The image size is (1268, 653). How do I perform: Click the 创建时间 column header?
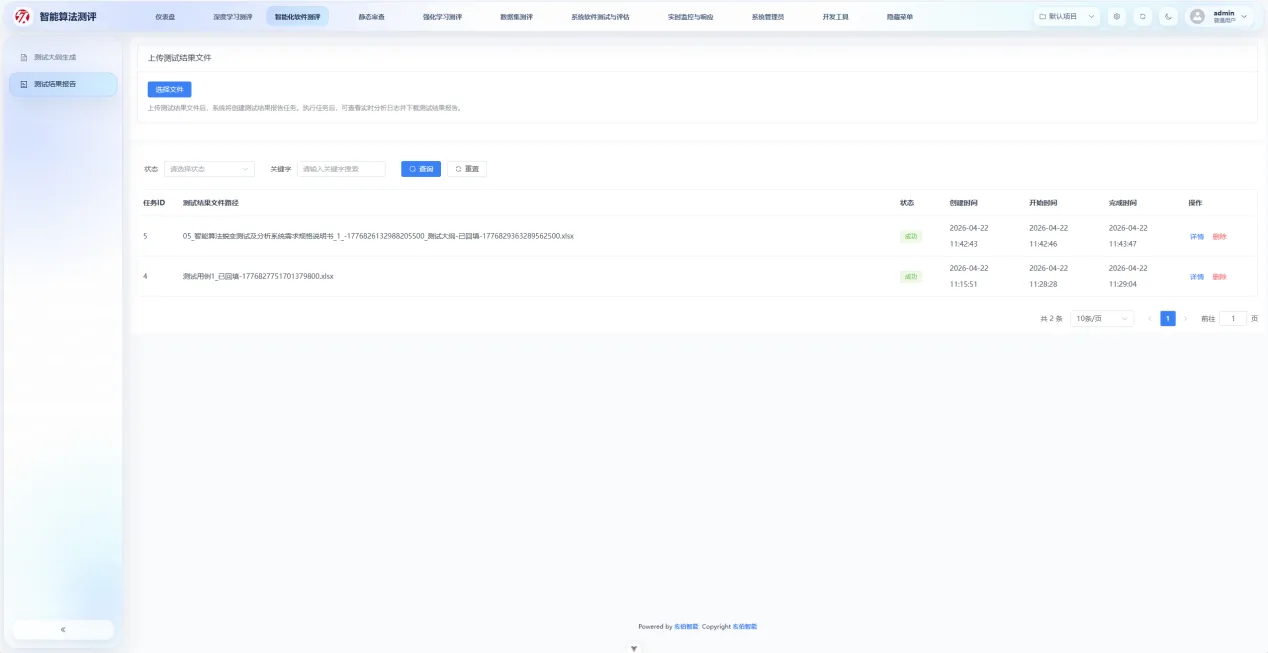click(x=963, y=203)
